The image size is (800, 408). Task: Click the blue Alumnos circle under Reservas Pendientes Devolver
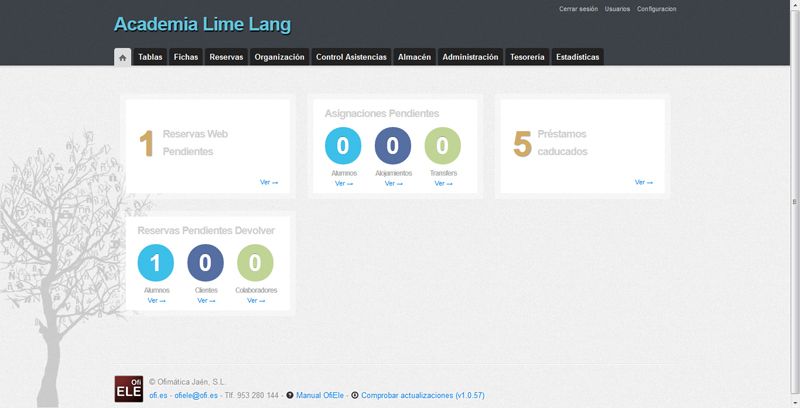(156, 263)
